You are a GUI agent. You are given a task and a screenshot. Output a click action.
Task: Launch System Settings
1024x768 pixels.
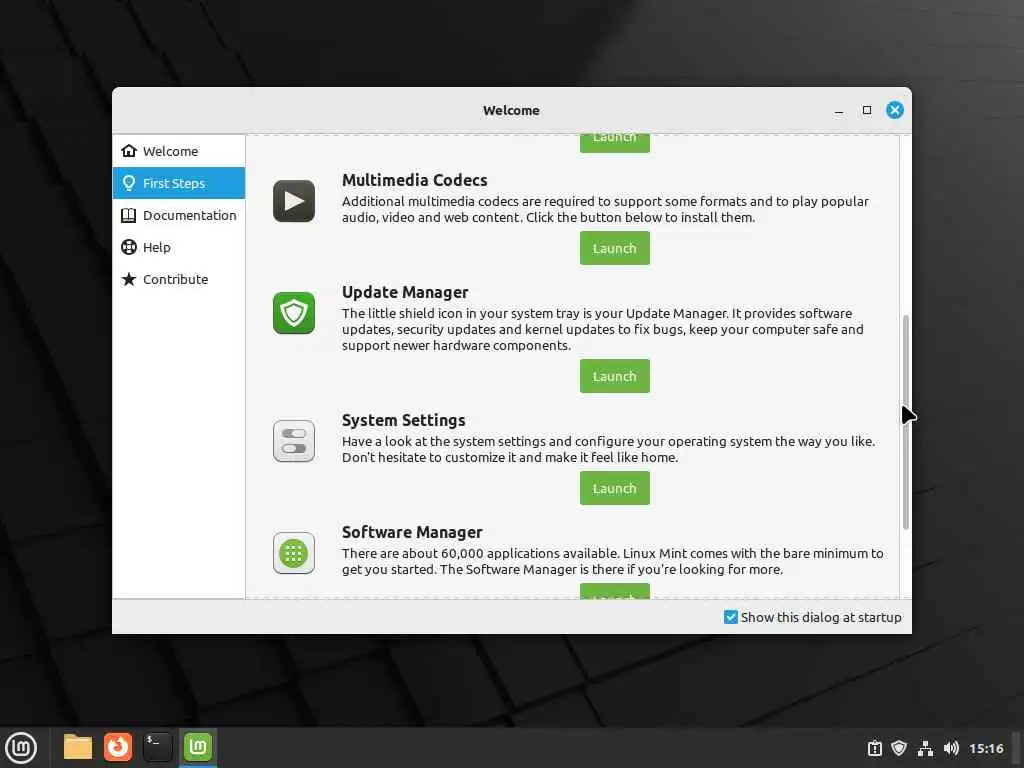coord(615,488)
